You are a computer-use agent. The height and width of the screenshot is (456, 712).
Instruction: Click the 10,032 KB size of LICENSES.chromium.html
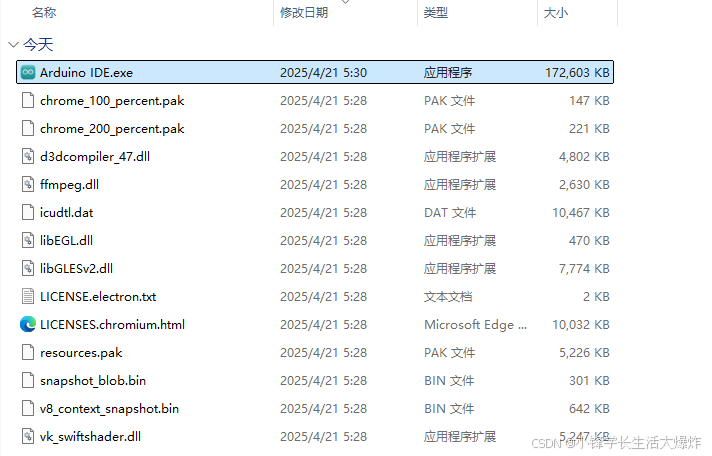581,325
